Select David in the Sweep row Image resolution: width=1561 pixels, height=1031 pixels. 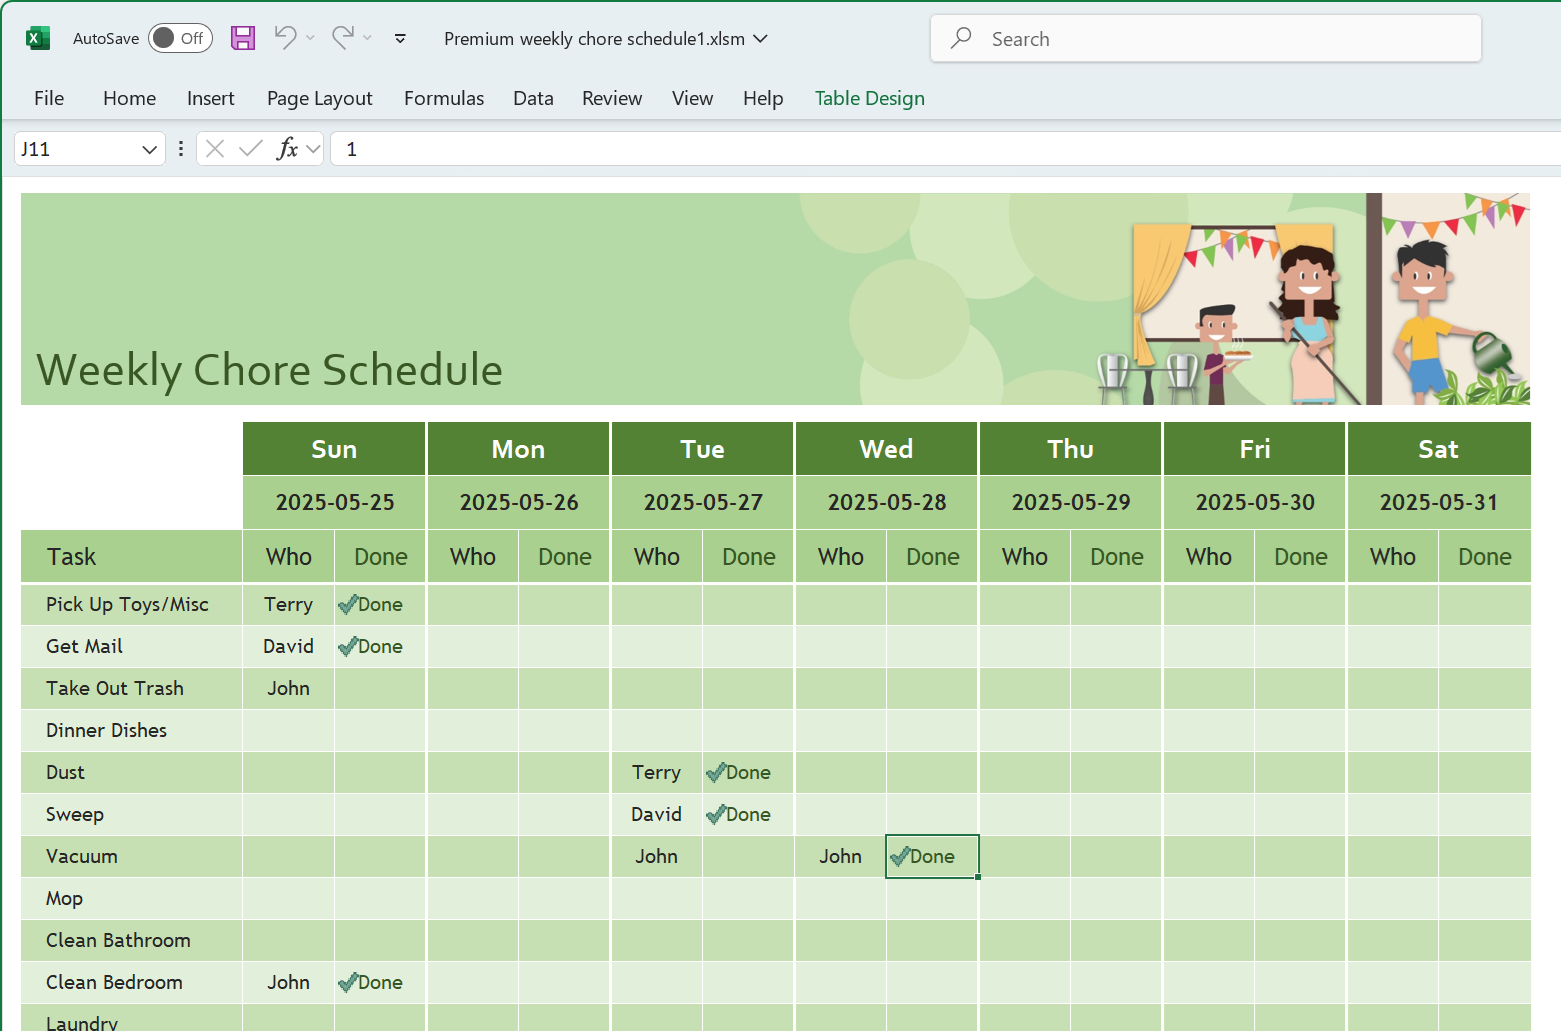(x=656, y=814)
